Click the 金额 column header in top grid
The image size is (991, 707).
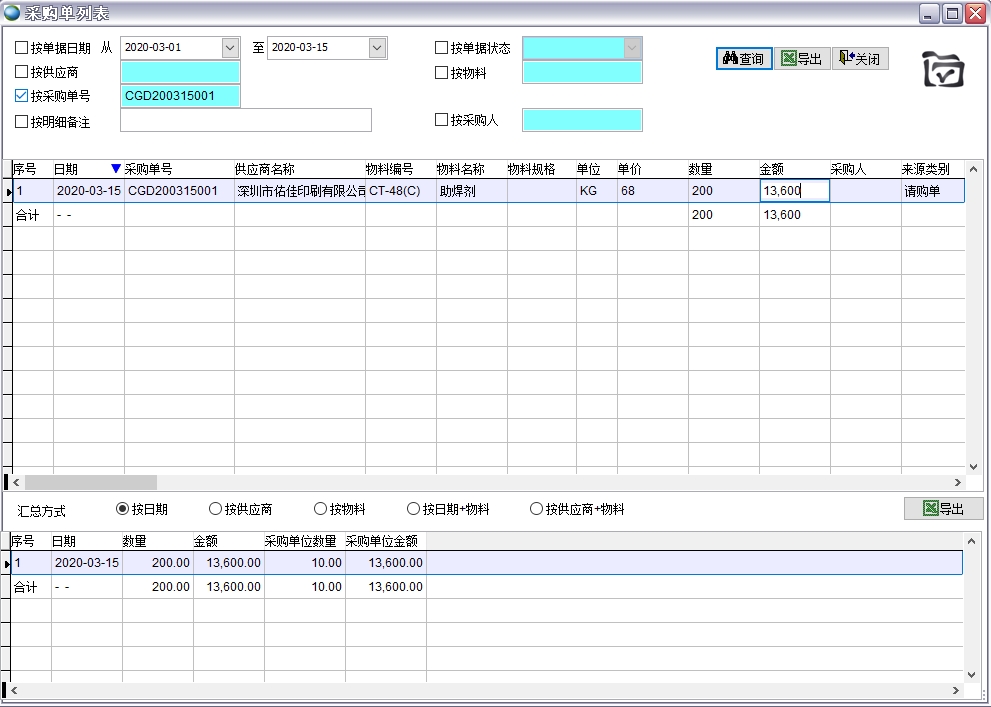click(x=772, y=169)
